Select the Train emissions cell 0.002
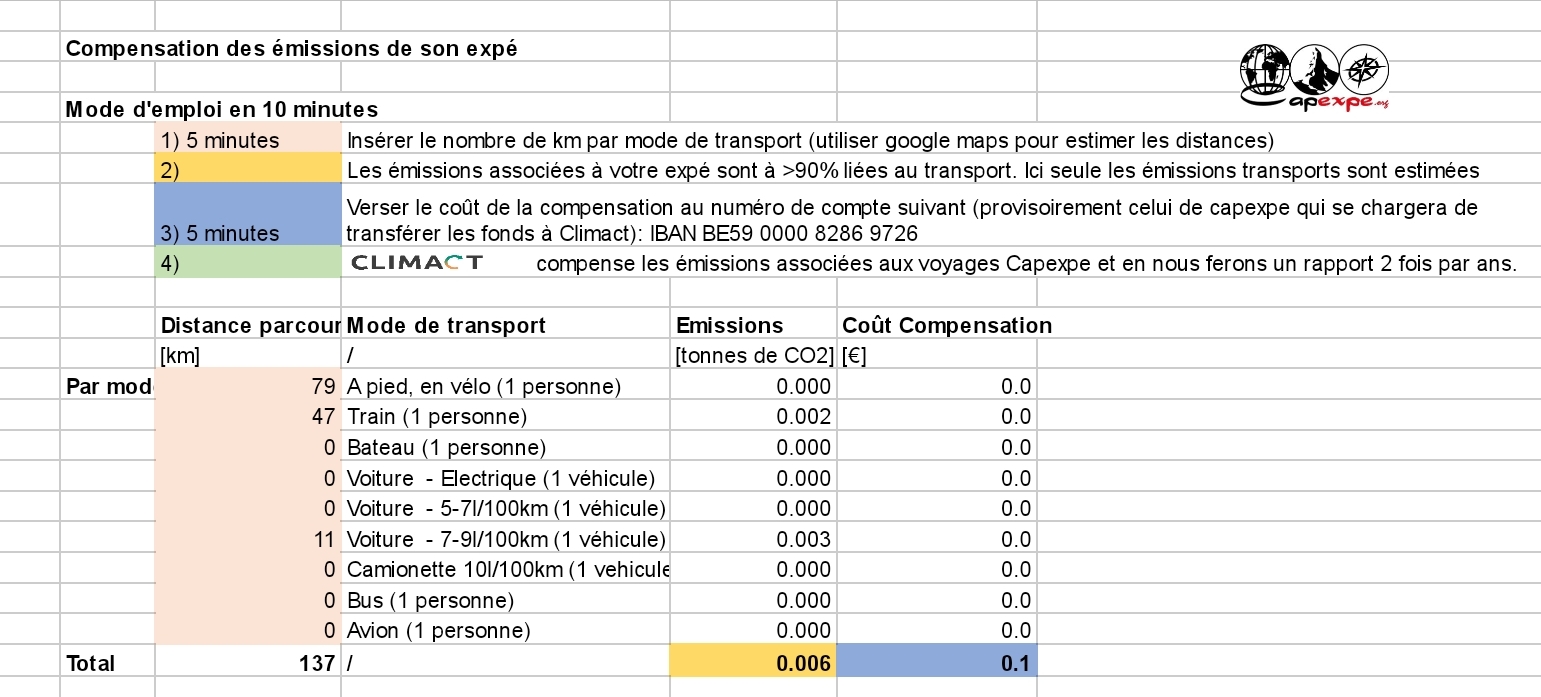Image resolution: width=1541 pixels, height=697 pixels. [x=753, y=417]
